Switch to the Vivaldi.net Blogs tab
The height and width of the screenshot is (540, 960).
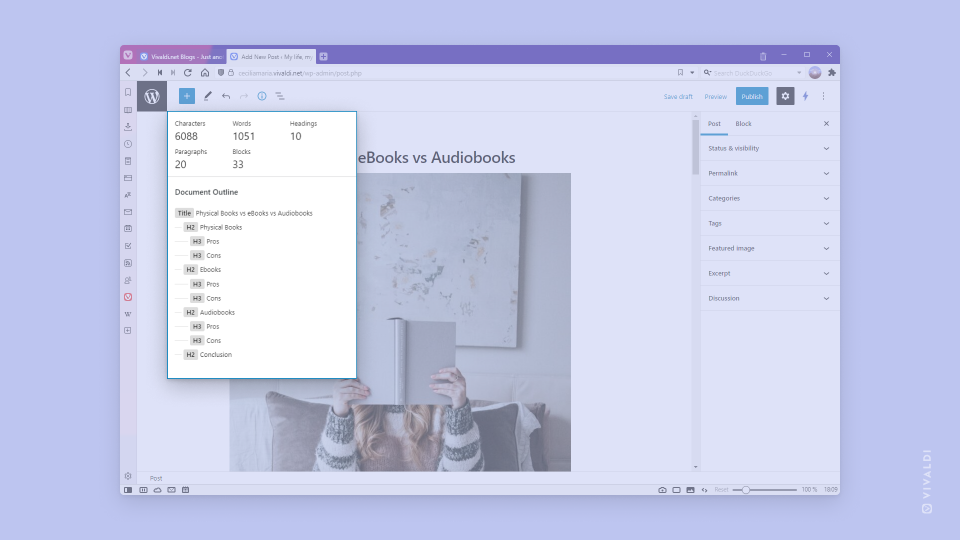coord(181,56)
